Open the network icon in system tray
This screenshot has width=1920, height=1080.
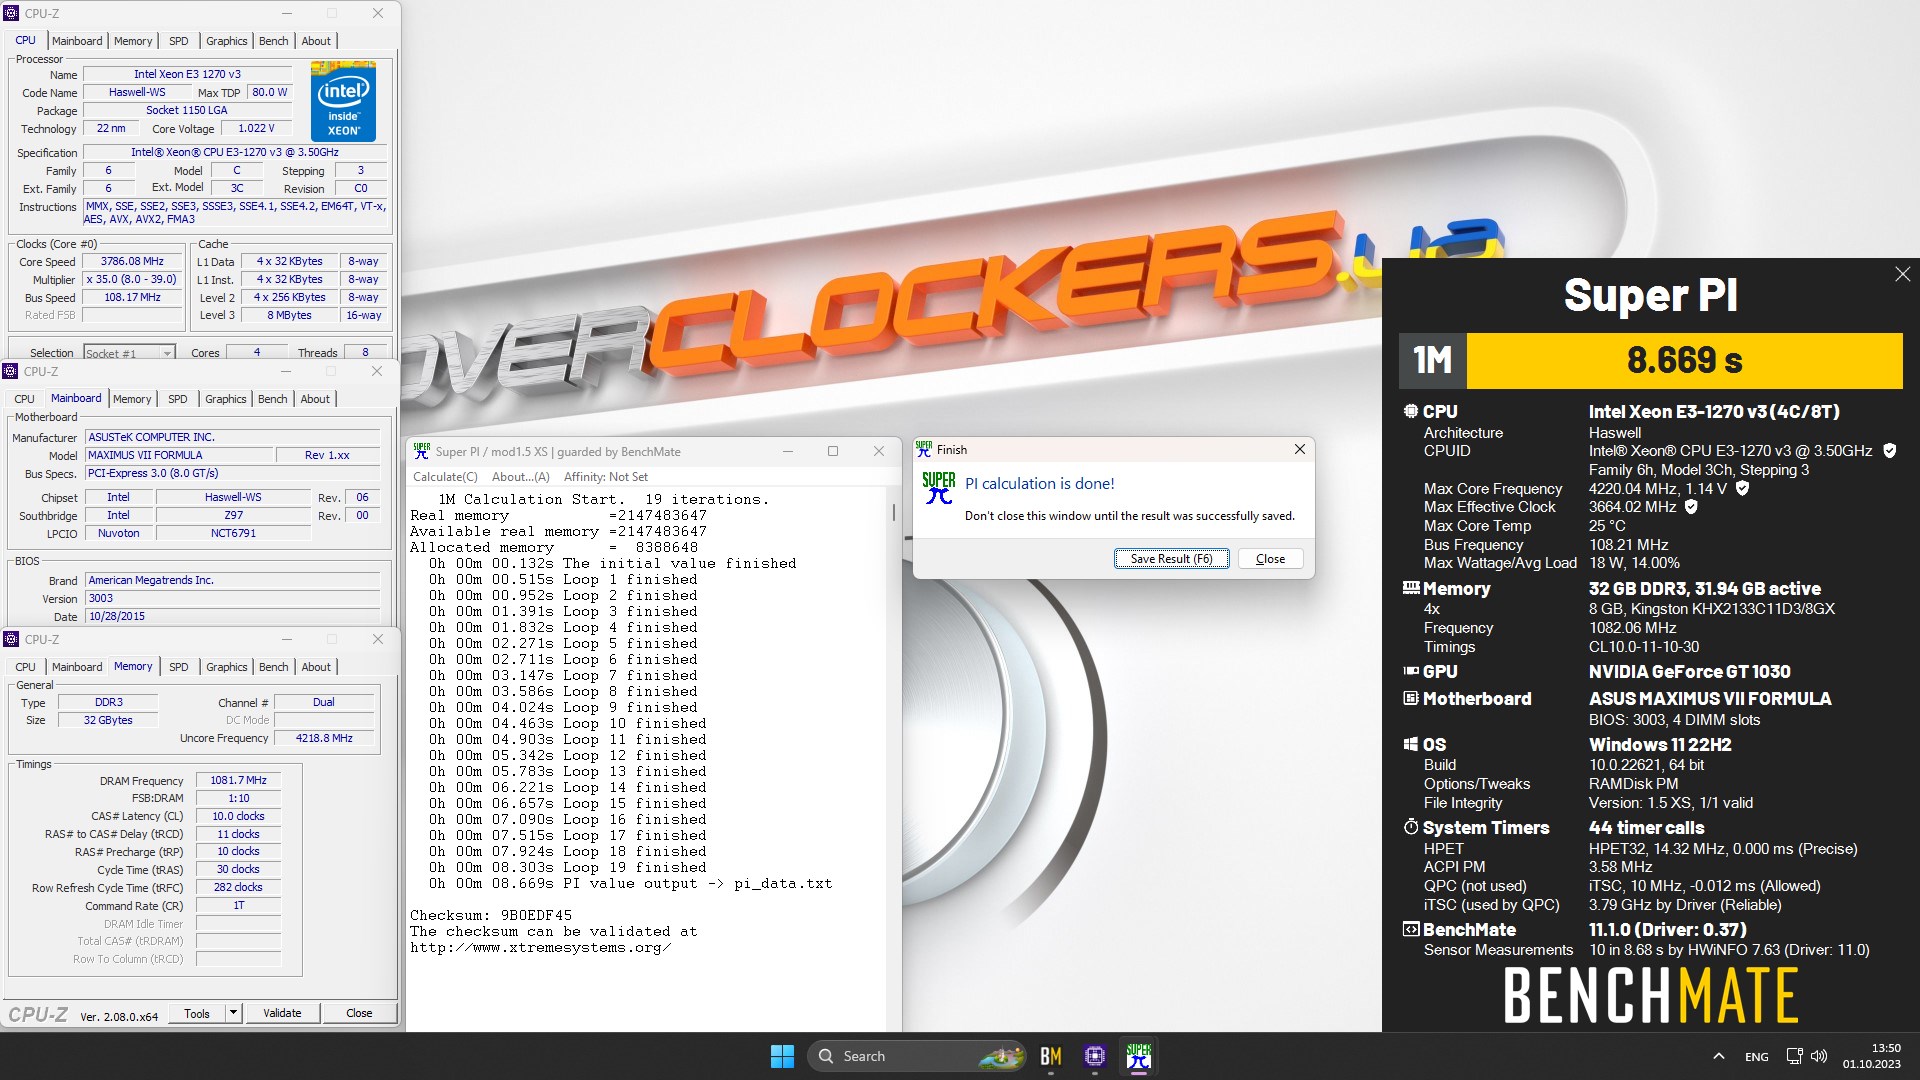pyautogui.click(x=1794, y=1056)
